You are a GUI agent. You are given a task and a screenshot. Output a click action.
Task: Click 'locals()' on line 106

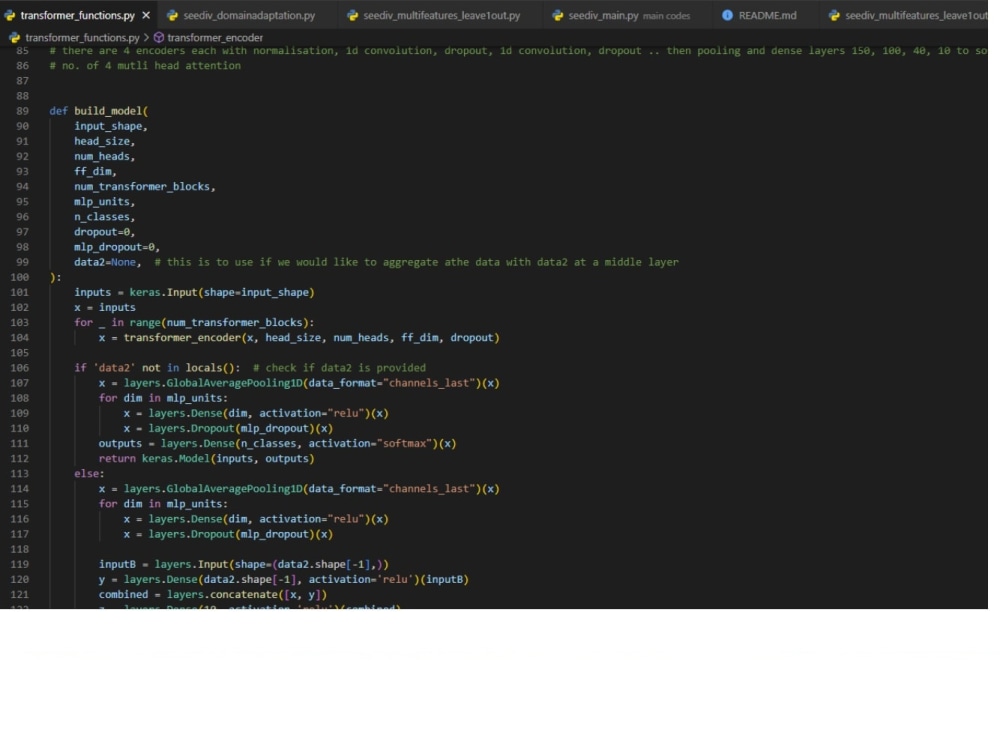(210, 368)
